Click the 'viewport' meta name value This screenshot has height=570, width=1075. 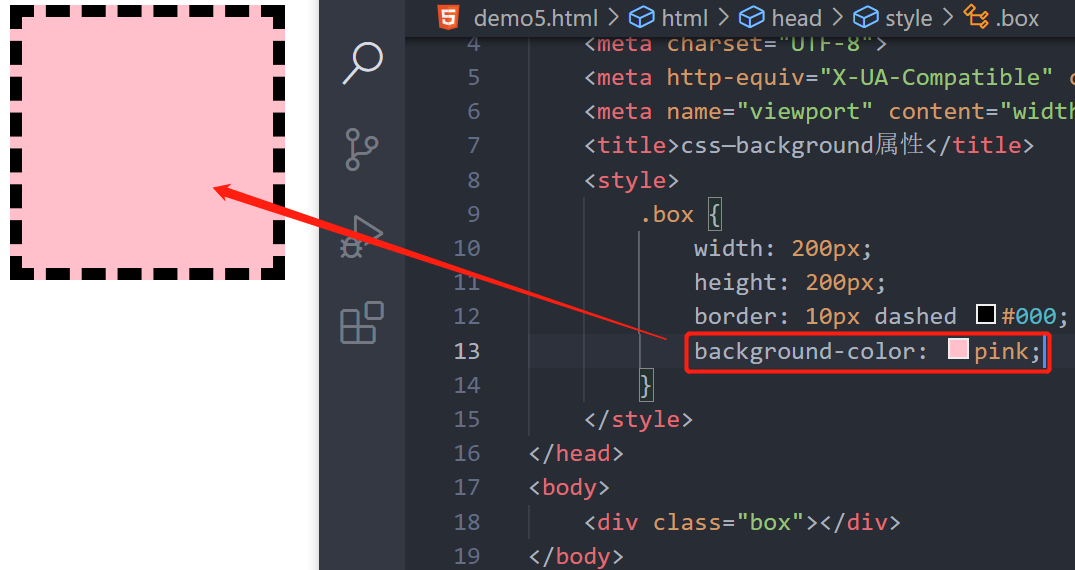[x=805, y=111]
